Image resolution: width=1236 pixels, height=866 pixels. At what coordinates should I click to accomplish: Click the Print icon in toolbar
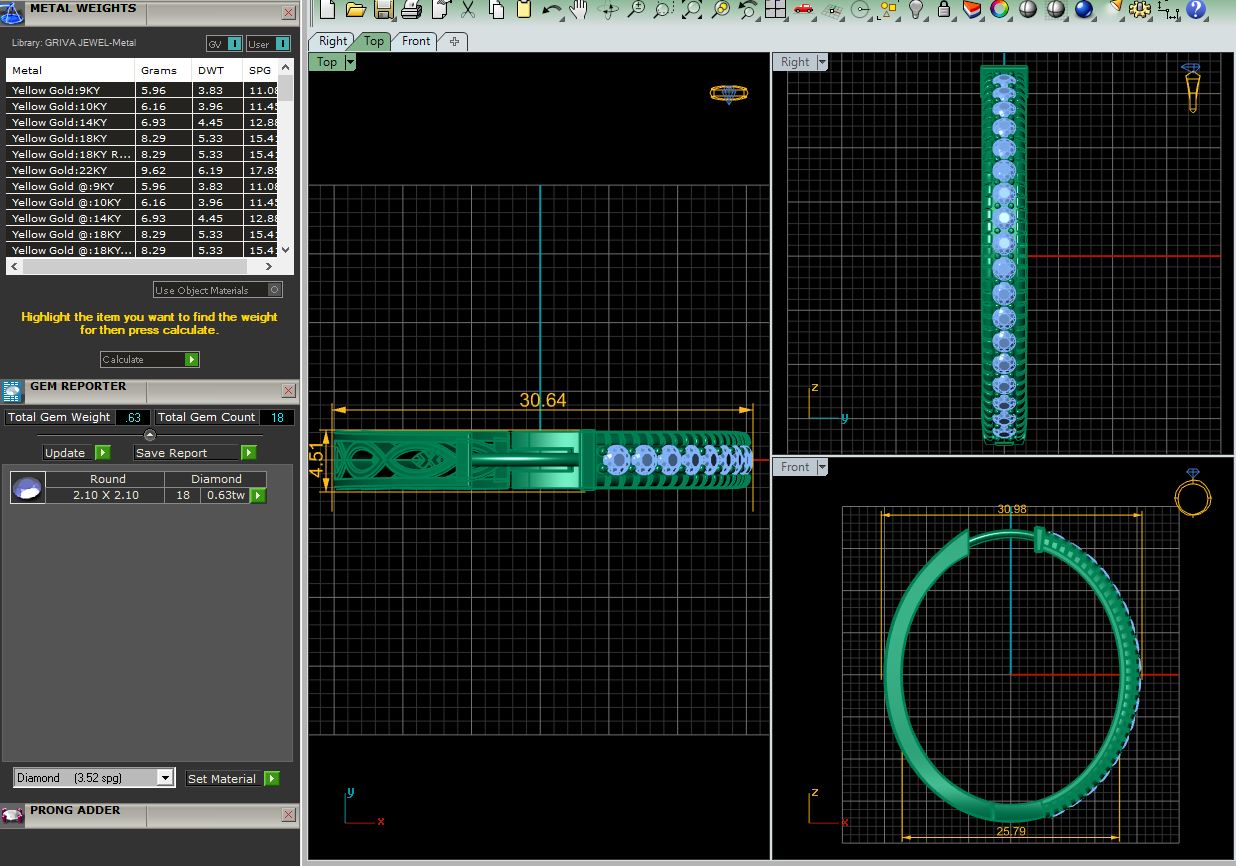tap(411, 10)
